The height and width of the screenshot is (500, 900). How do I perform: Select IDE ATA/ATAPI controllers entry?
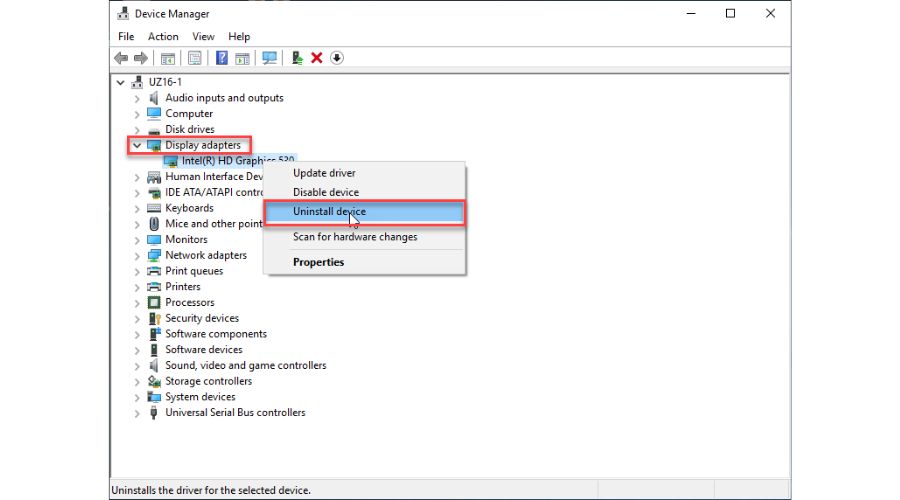(x=214, y=192)
